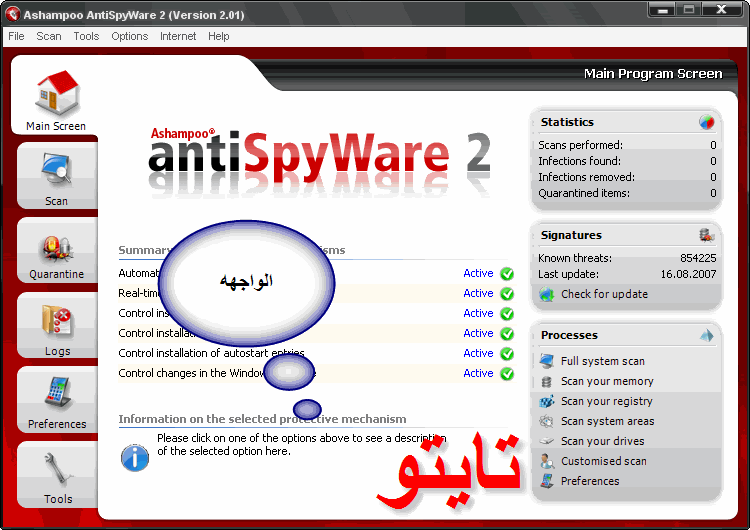
Task: Click the 'Known threats:' value 854225
Action: (698, 258)
